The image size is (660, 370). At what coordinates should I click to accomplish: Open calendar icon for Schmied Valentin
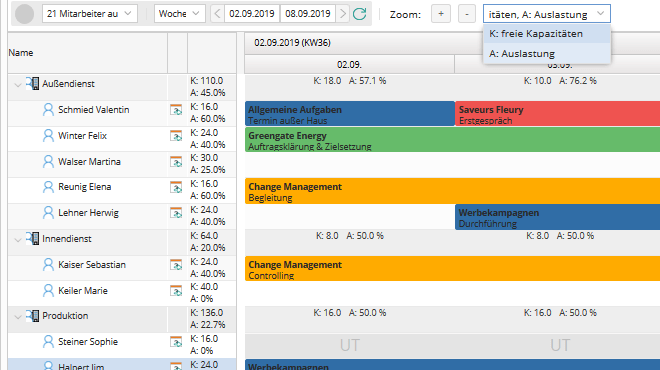[176, 110]
